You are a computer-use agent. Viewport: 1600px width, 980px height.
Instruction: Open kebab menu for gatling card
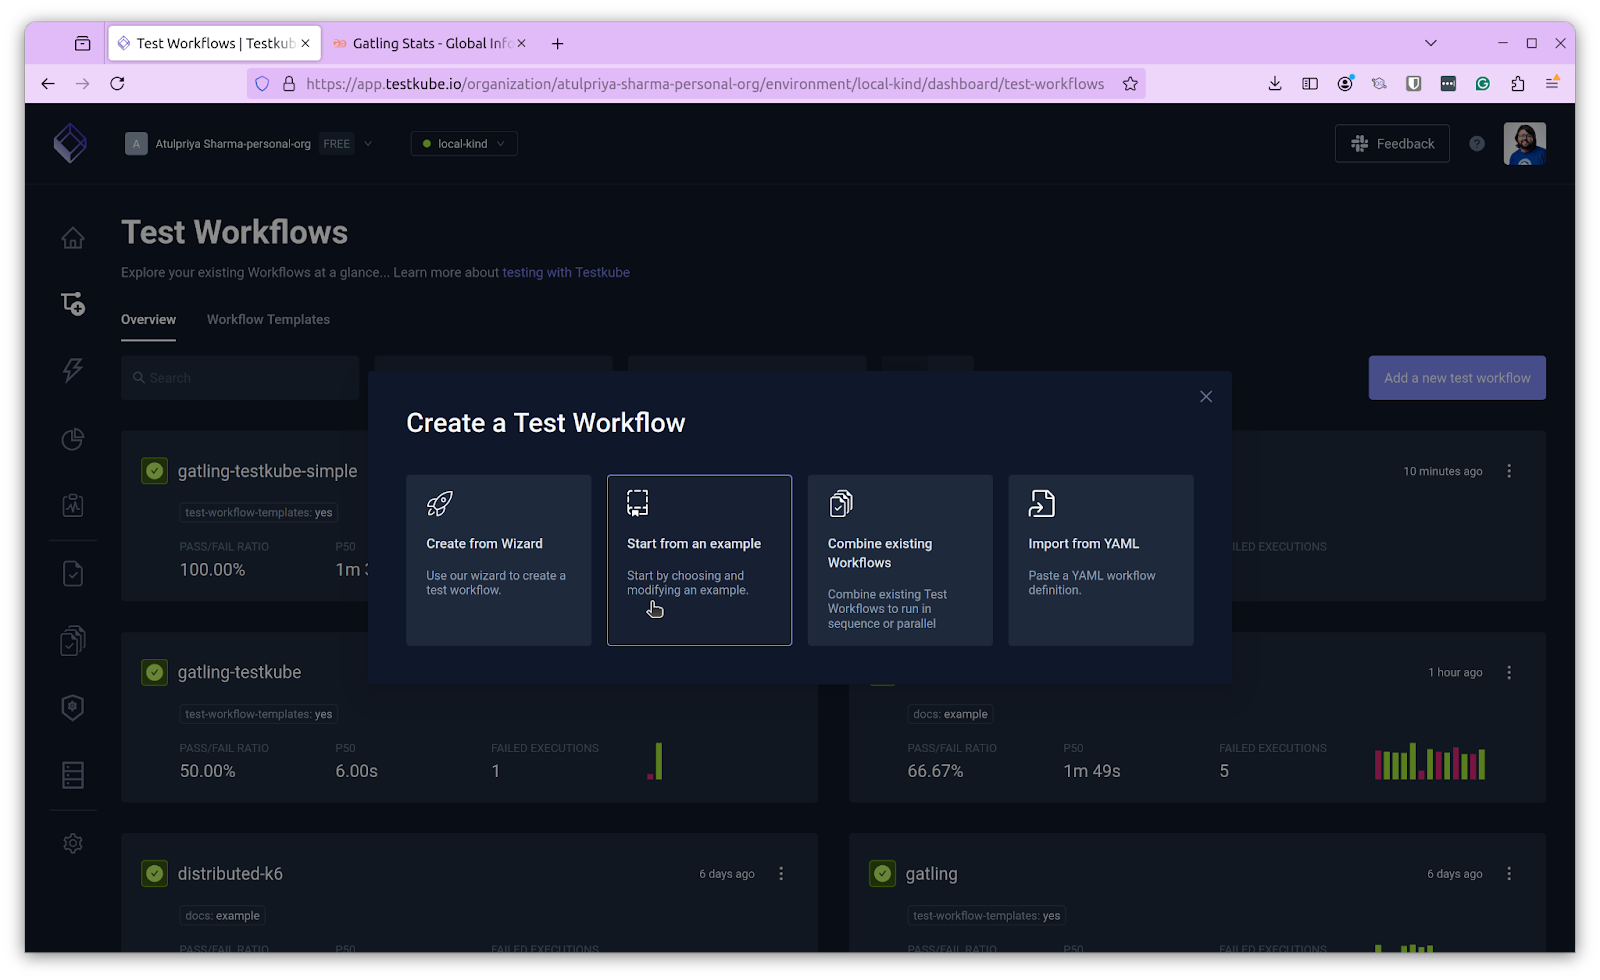tap(1509, 874)
